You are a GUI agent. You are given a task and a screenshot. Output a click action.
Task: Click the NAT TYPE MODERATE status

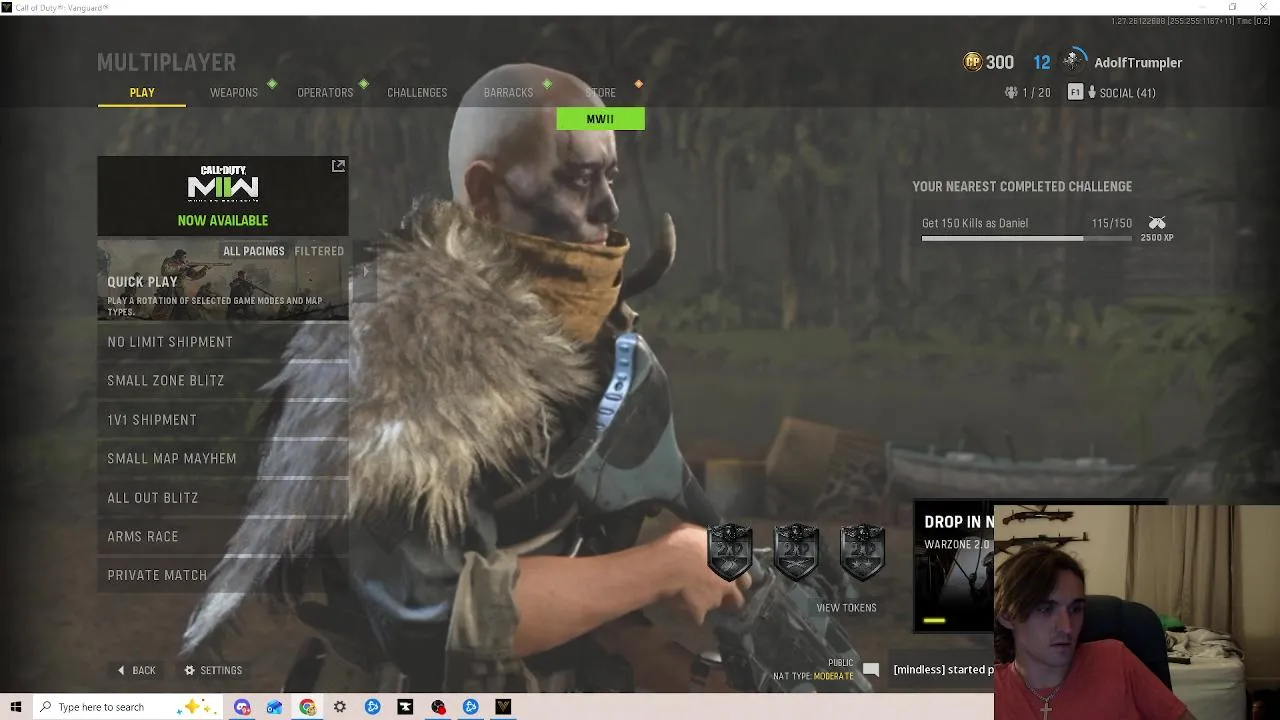[813, 677]
